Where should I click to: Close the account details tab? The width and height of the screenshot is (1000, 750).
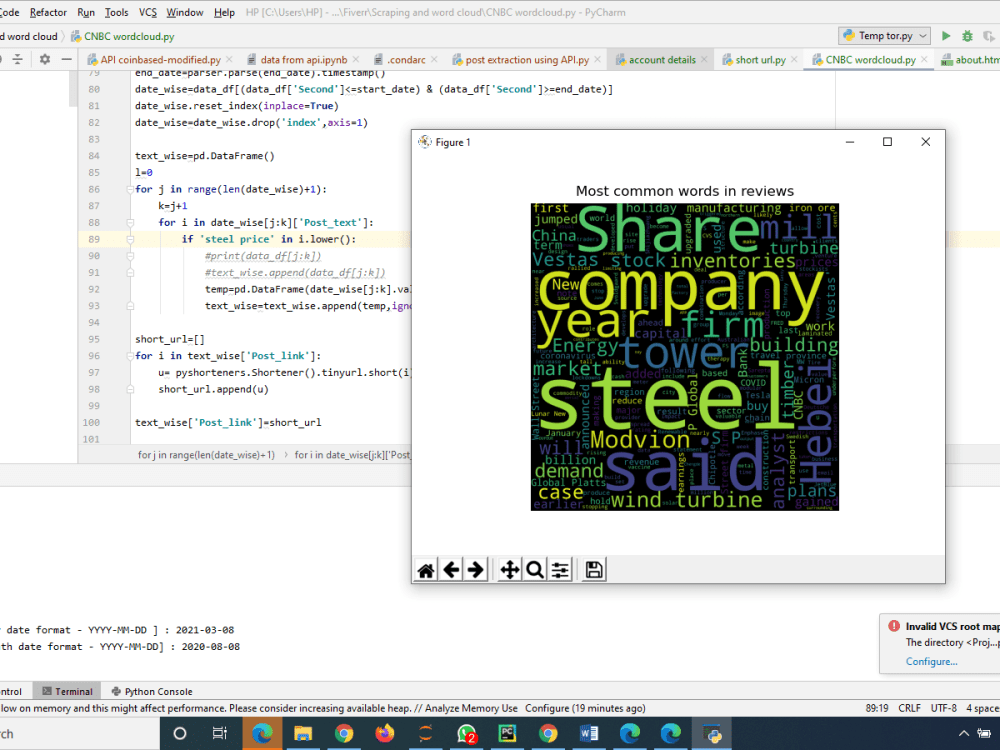click(x=704, y=59)
